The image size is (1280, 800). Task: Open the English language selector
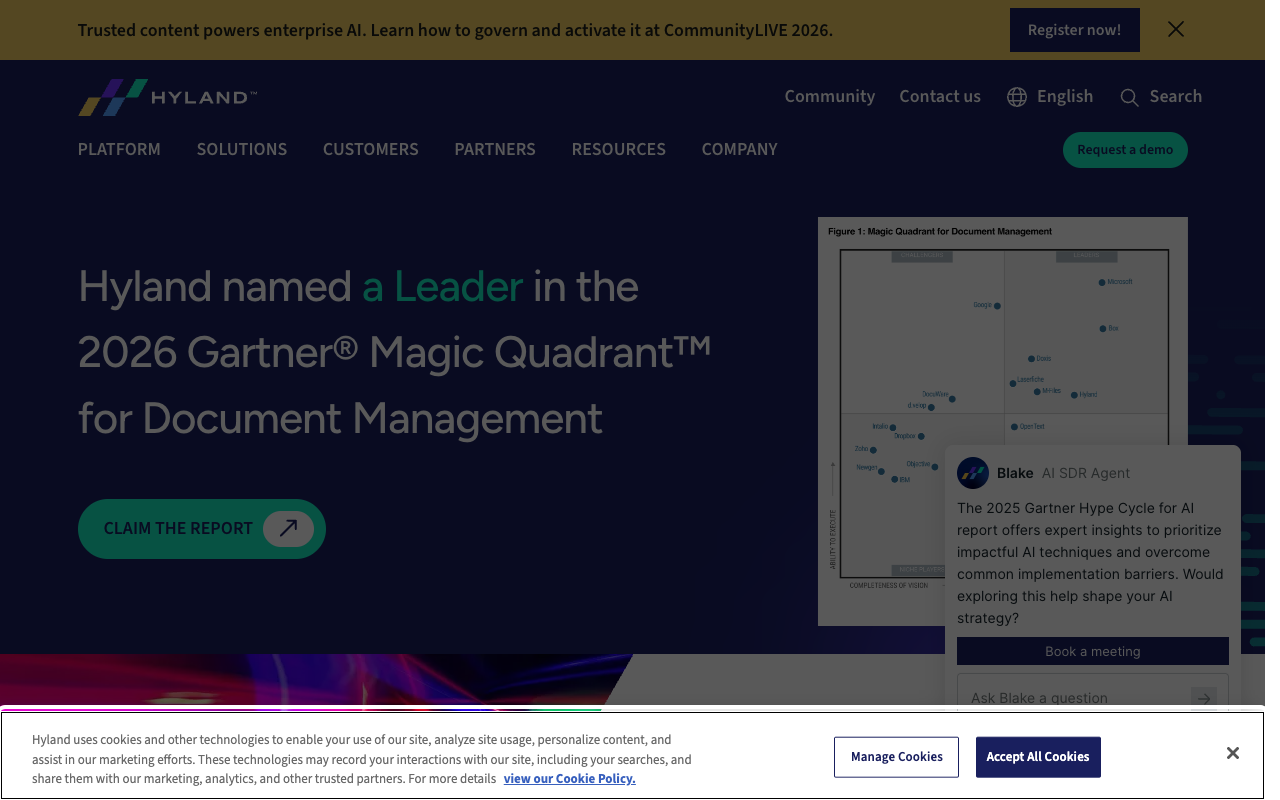(x=1050, y=97)
